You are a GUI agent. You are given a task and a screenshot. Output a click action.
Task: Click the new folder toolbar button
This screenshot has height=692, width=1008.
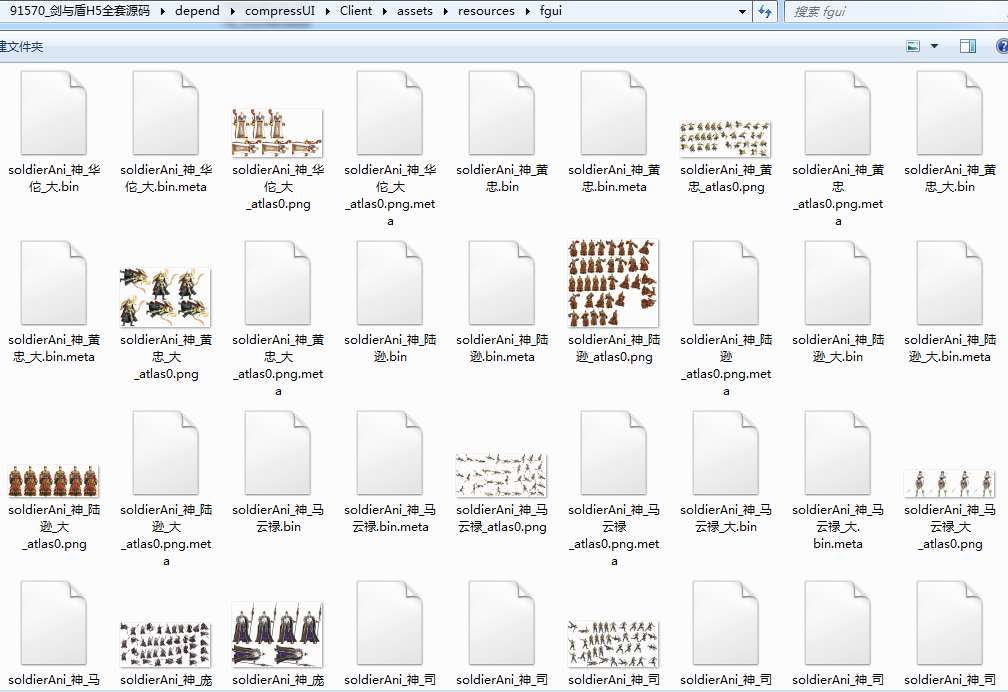pos(20,47)
